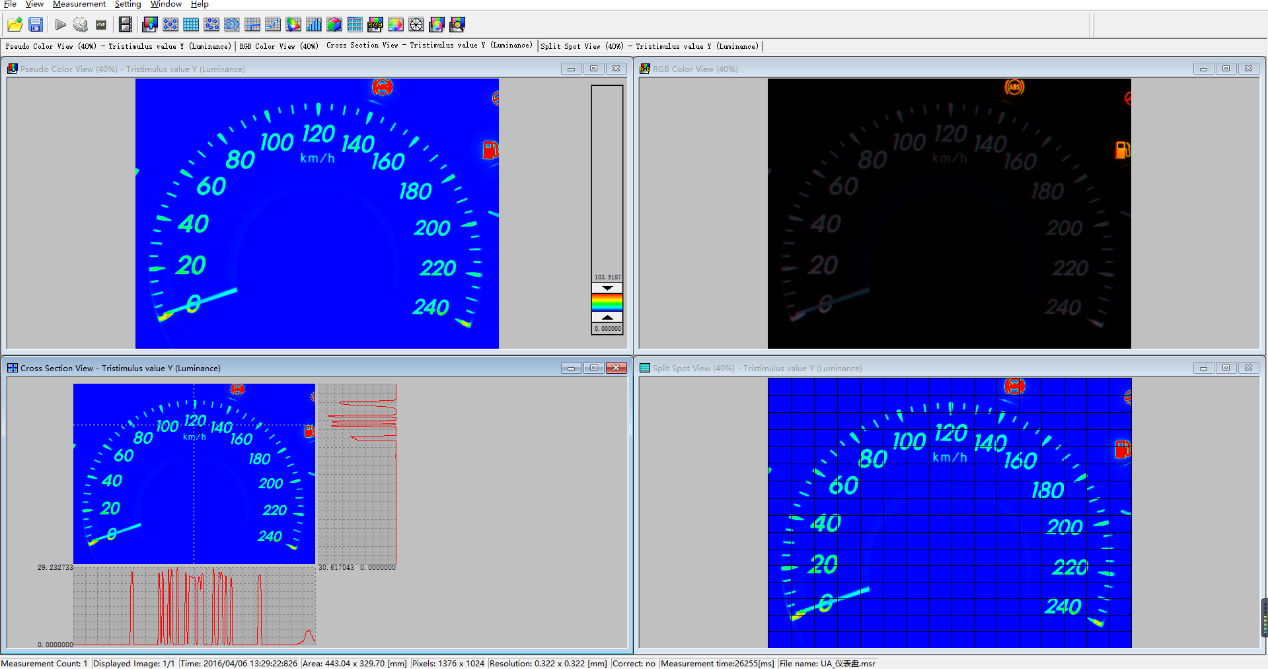Click the down arrow above the rainbow scale
Viewport: 1268px width, 669px height.
(607, 287)
